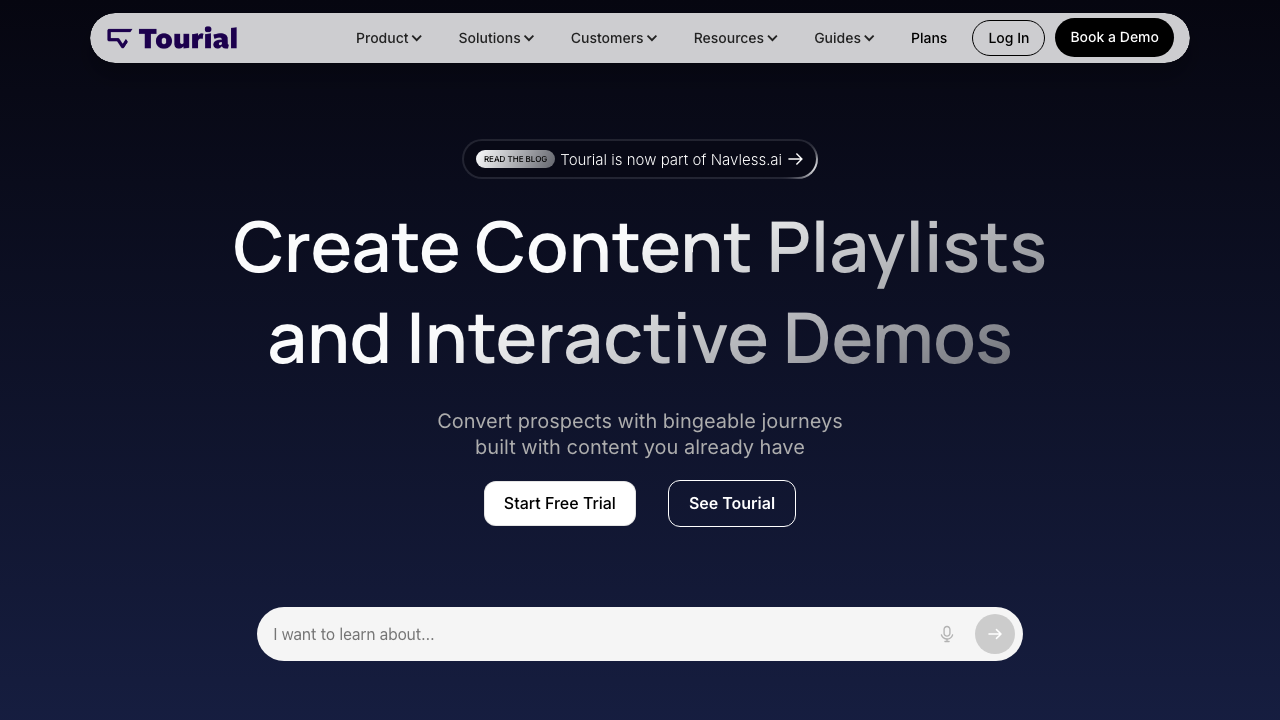Viewport: 1280px width, 720px height.
Task: Expand the Solutions menu
Action: pyautogui.click(x=495, y=38)
